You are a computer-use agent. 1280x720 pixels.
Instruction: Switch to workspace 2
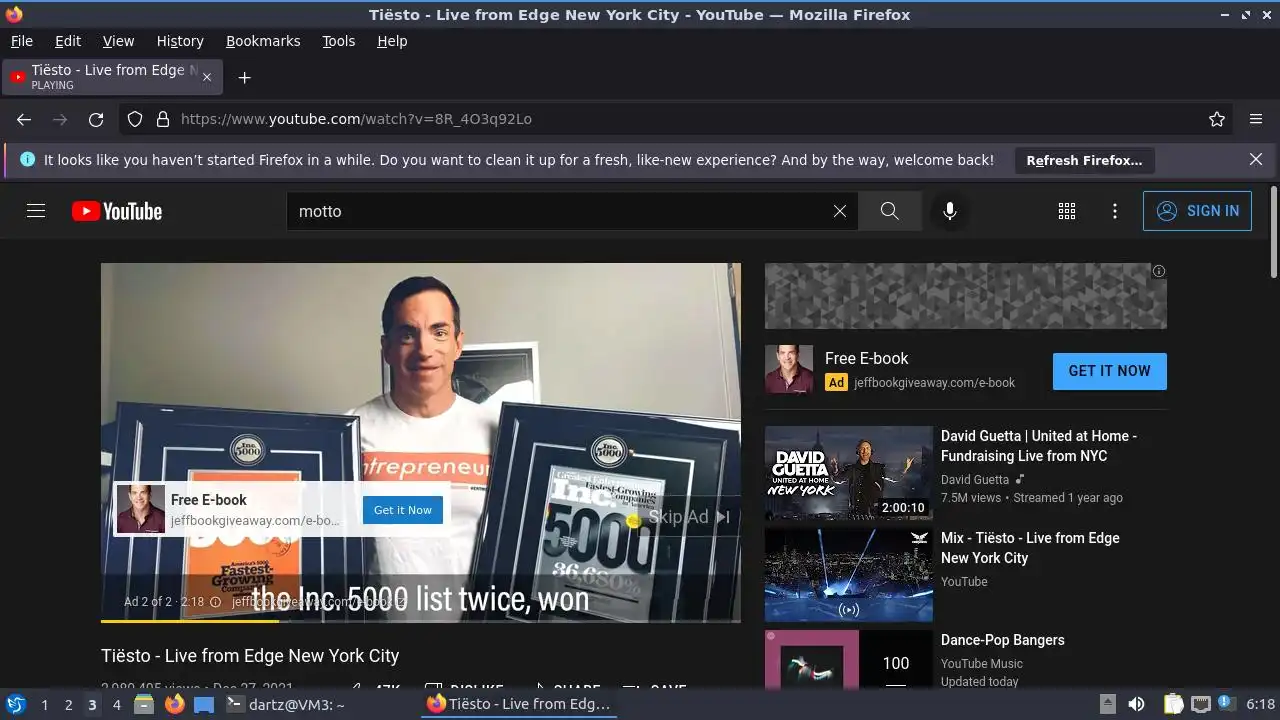tap(68, 705)
